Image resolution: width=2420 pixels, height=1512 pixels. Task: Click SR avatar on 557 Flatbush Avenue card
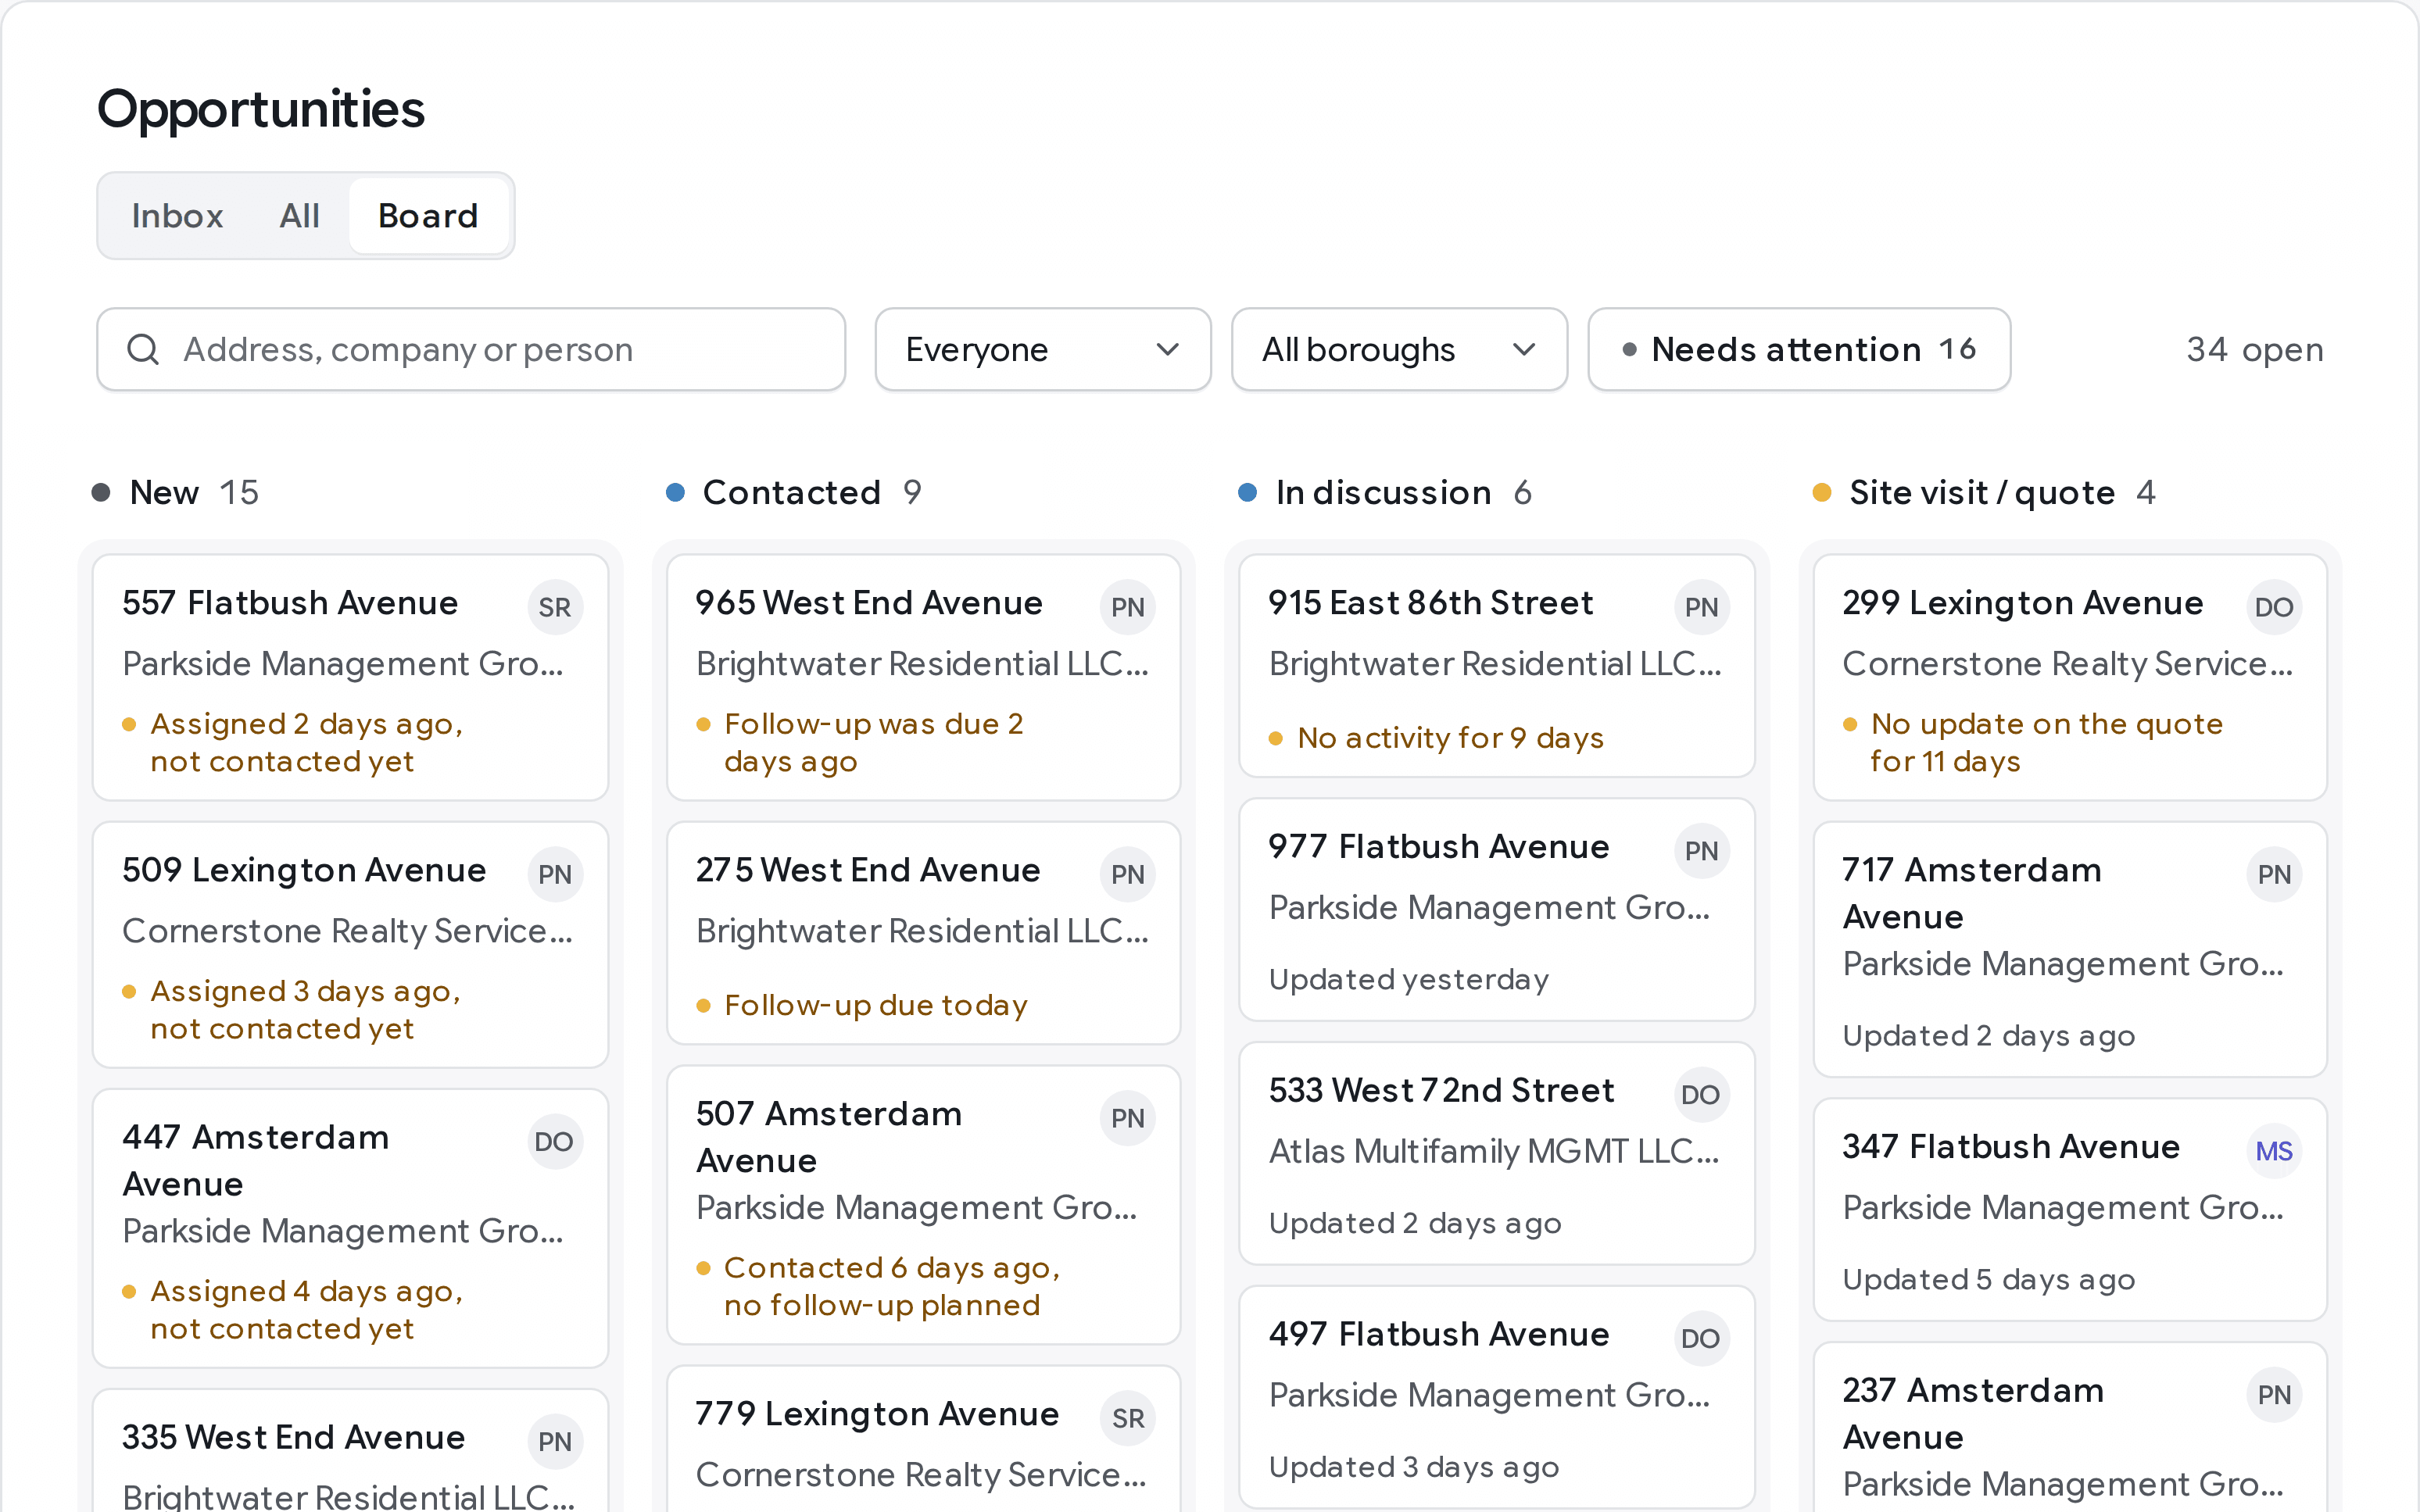point(555,607)
